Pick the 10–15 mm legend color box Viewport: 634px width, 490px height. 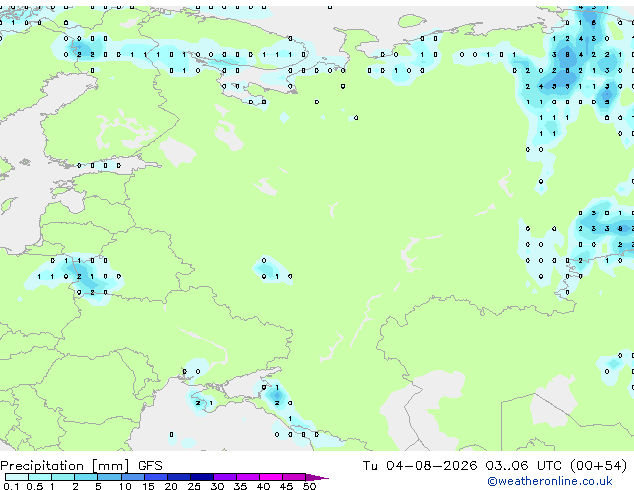132,477
